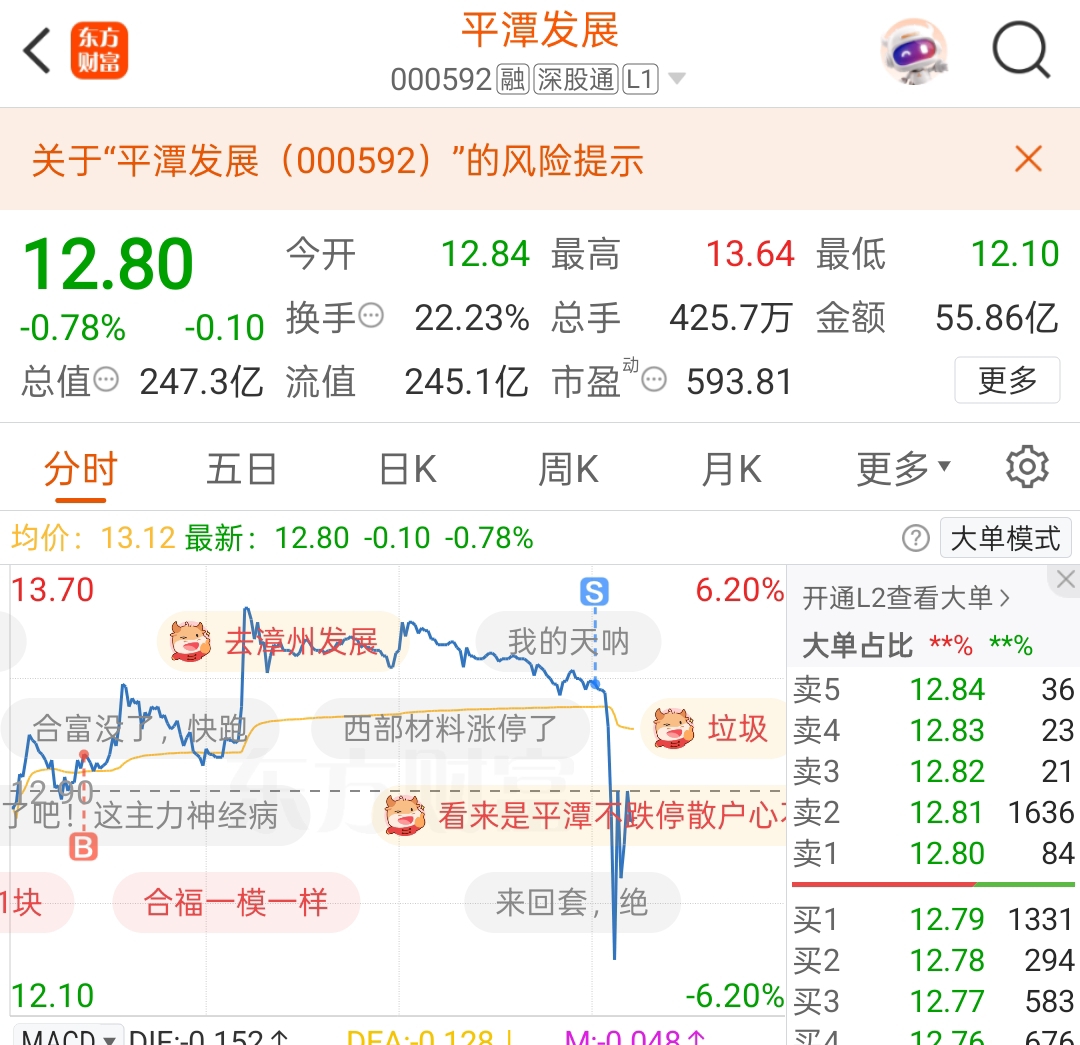Open the 我的天呐 comment bubble
Viewport: 1080px width, 1045px height.
568,641
